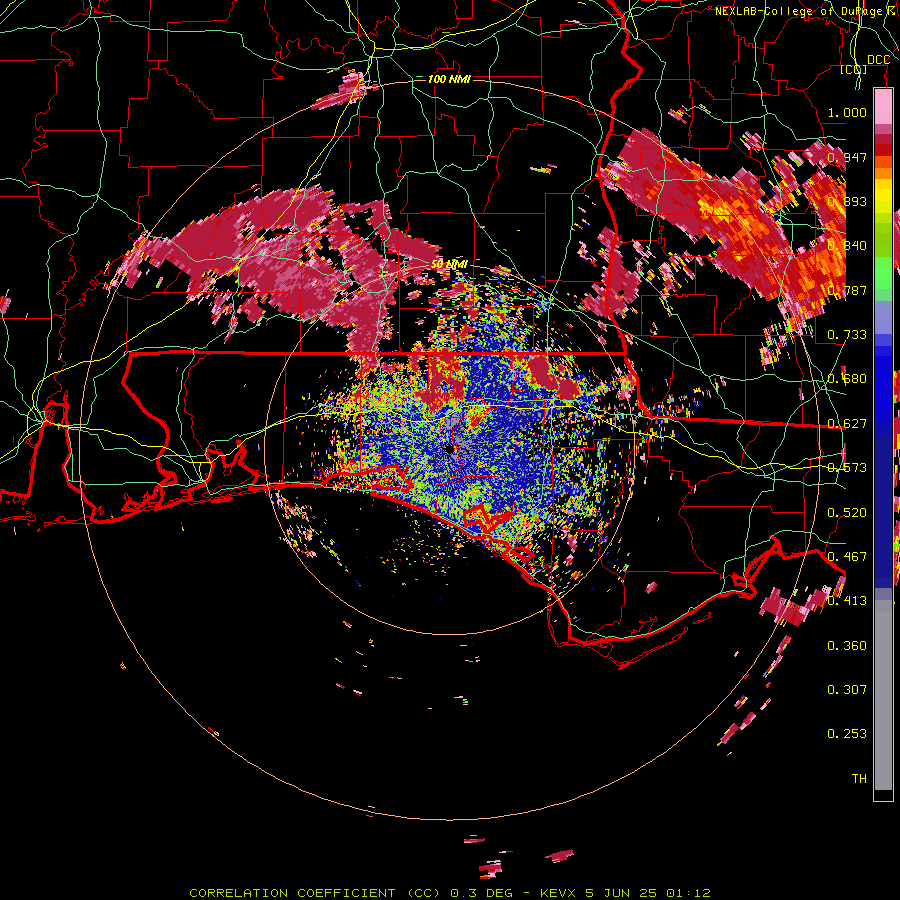Click CORRELATION COEFFICIENT caption title
900x900 pixels.
point(292,893)
